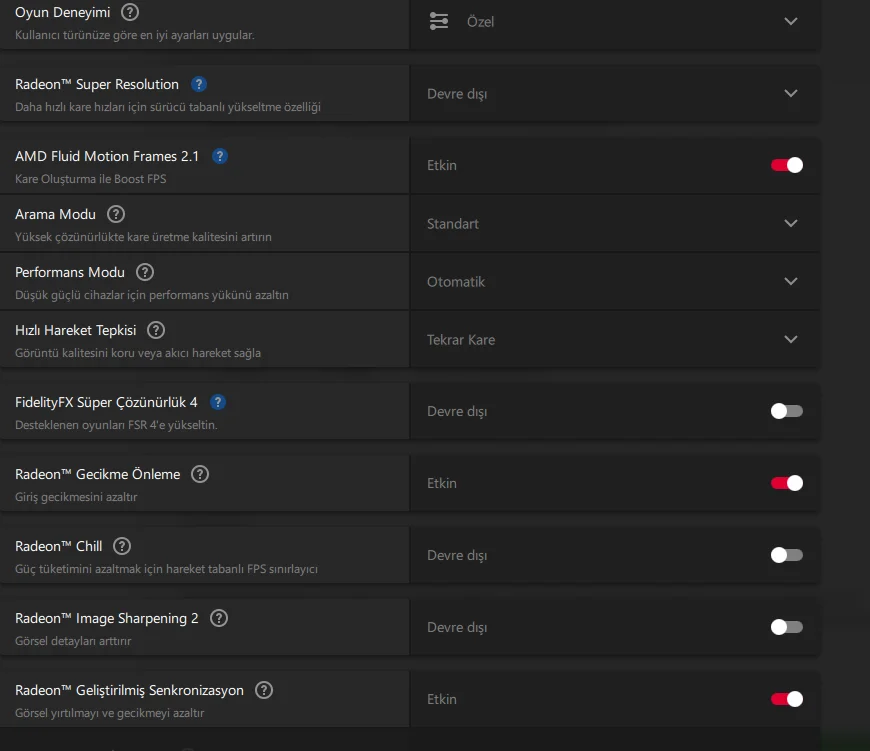Show Radeon Super Resolution help tooltip
870x751 pixels.
click(x=199, y=84)
